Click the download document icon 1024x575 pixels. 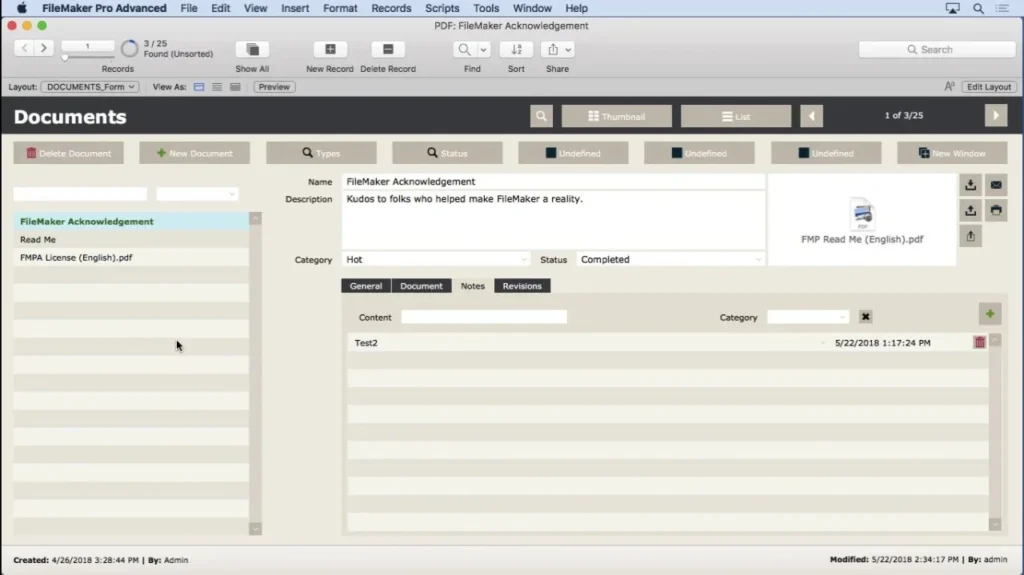pyautogui.click(x=970, y=185)
